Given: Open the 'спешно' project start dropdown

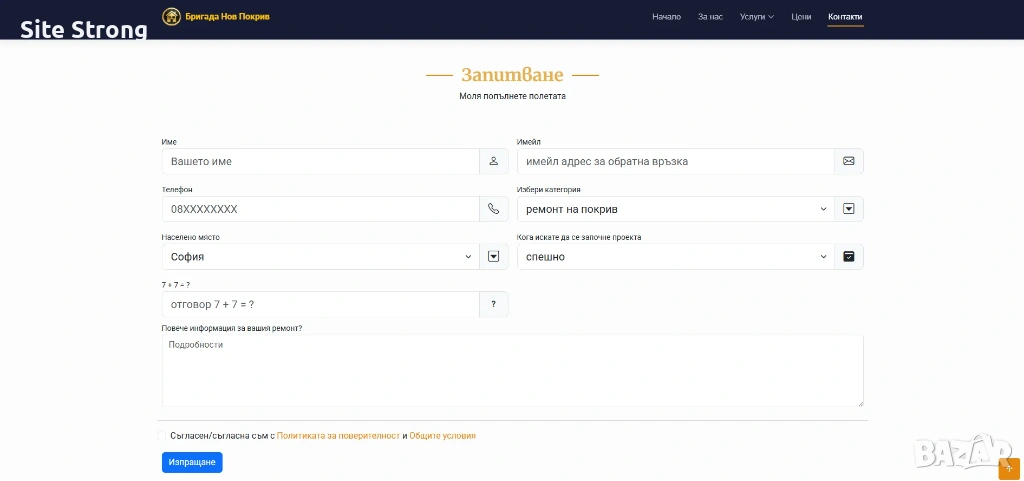Looking at the screenshot, I should pos(676,257).
